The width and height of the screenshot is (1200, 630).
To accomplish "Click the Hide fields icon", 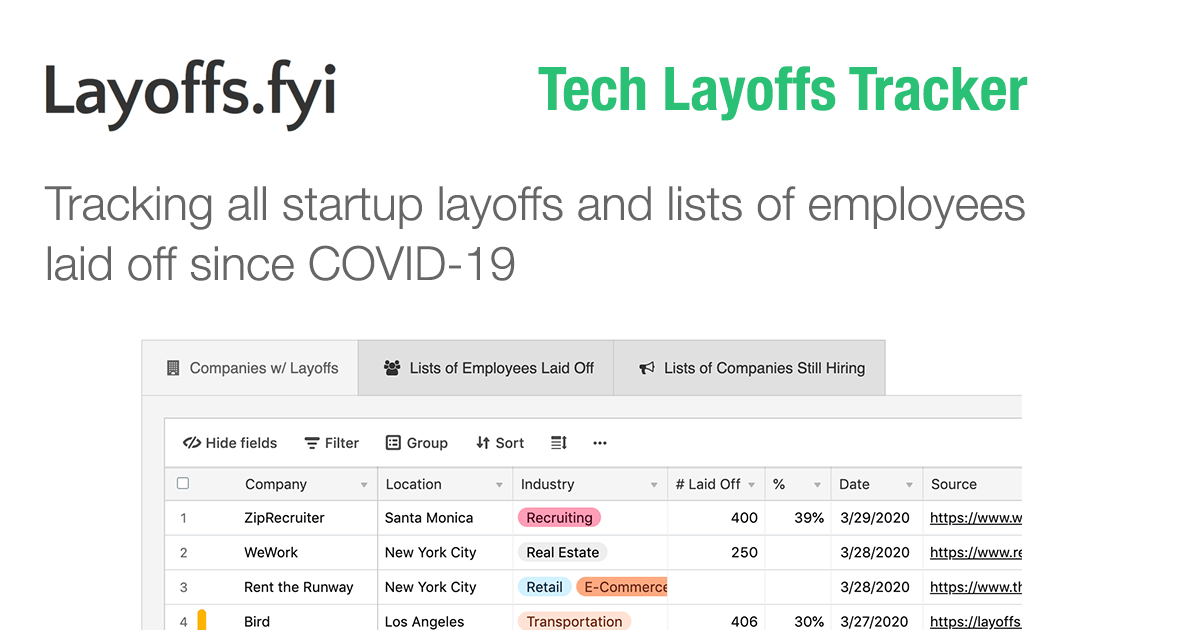I will pyautogui.click(x=192, y=443).
